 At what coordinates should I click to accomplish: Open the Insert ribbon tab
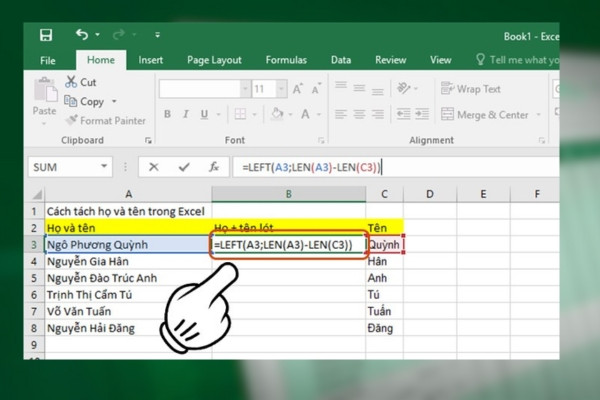click(x=150, y=60)
